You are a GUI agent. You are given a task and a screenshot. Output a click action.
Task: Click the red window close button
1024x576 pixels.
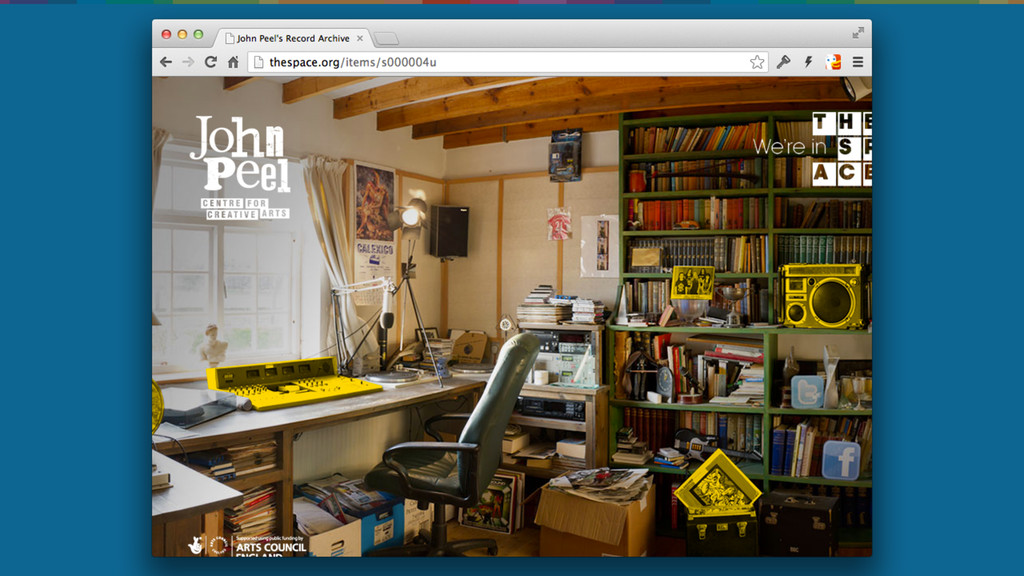167,35
